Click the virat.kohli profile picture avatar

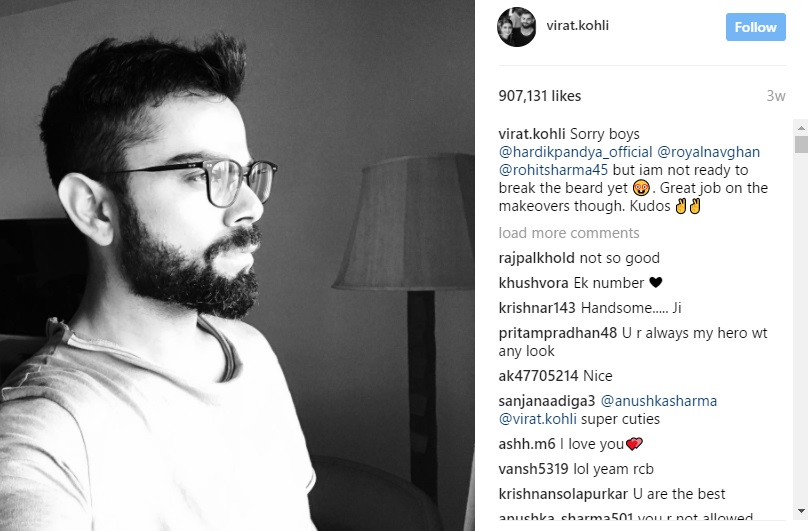coord(516,27)
